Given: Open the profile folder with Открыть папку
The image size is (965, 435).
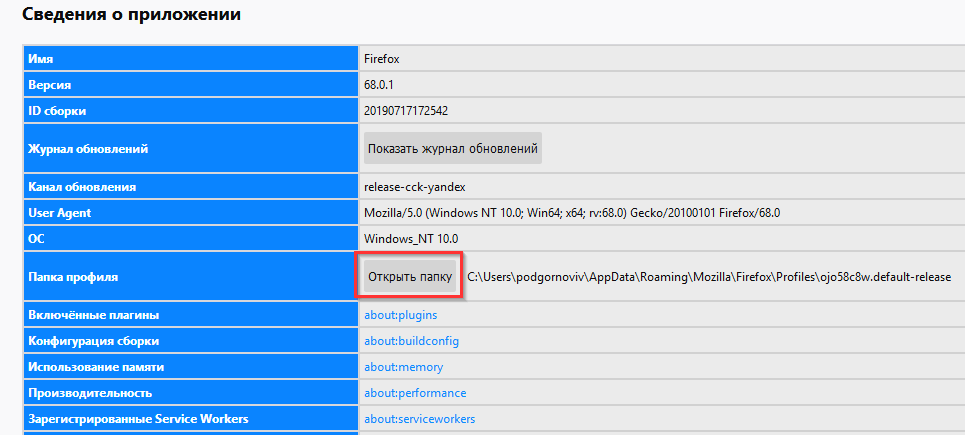Looking at the screenshot, I should point(410,276).
